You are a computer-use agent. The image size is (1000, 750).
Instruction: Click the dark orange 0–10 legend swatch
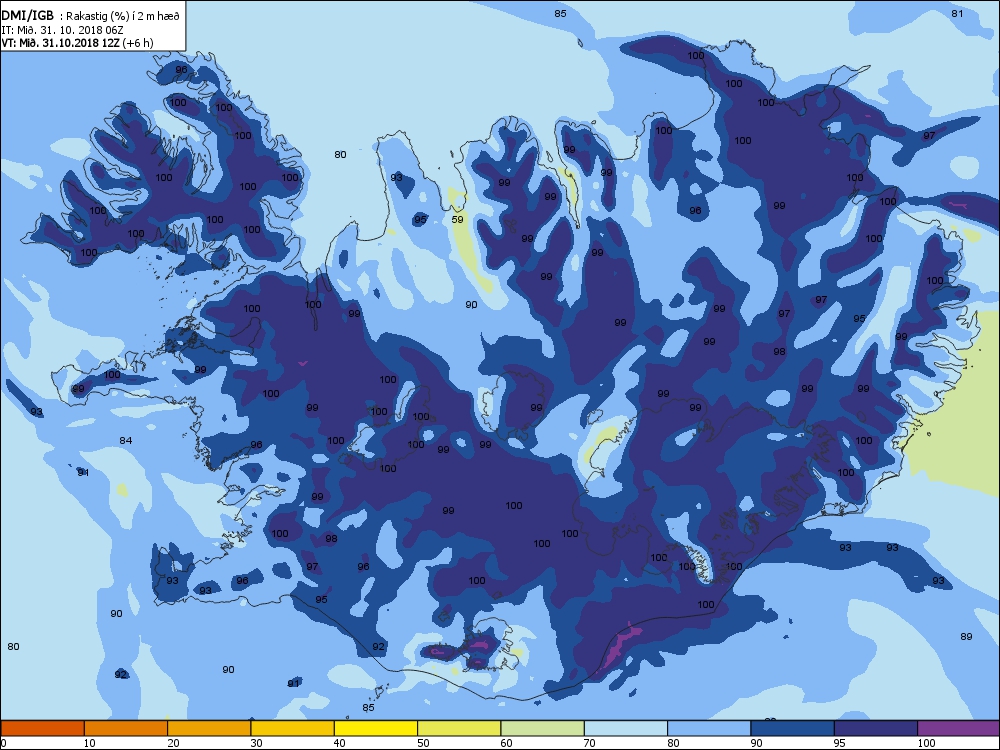click(x=42, y=728)
